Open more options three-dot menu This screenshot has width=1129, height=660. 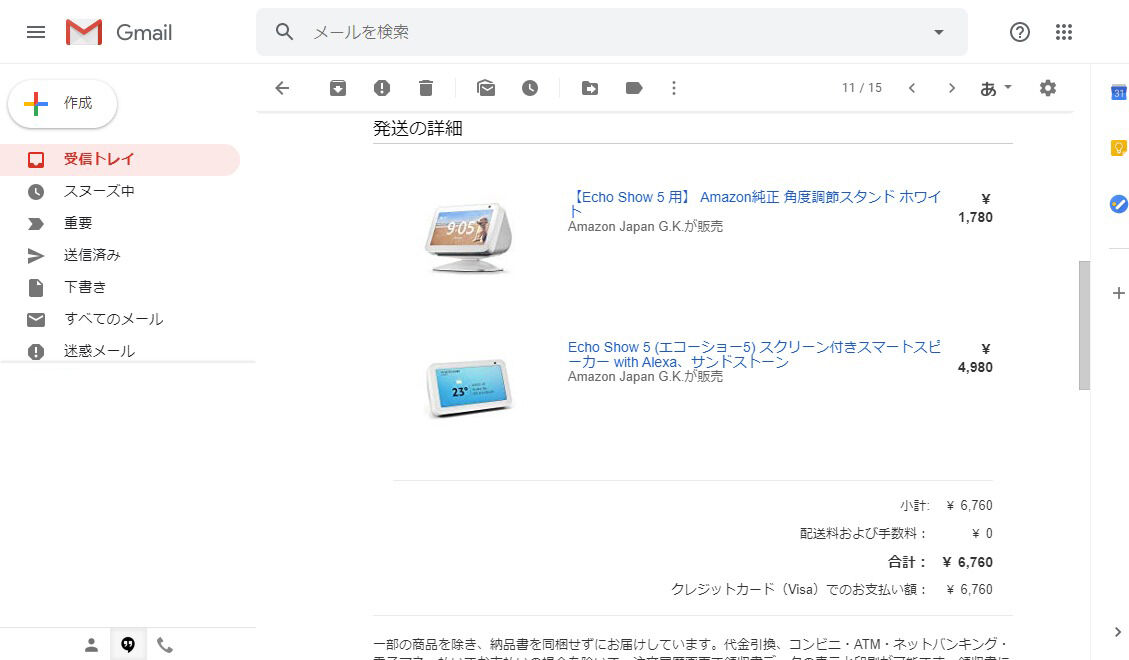[674, 88]
